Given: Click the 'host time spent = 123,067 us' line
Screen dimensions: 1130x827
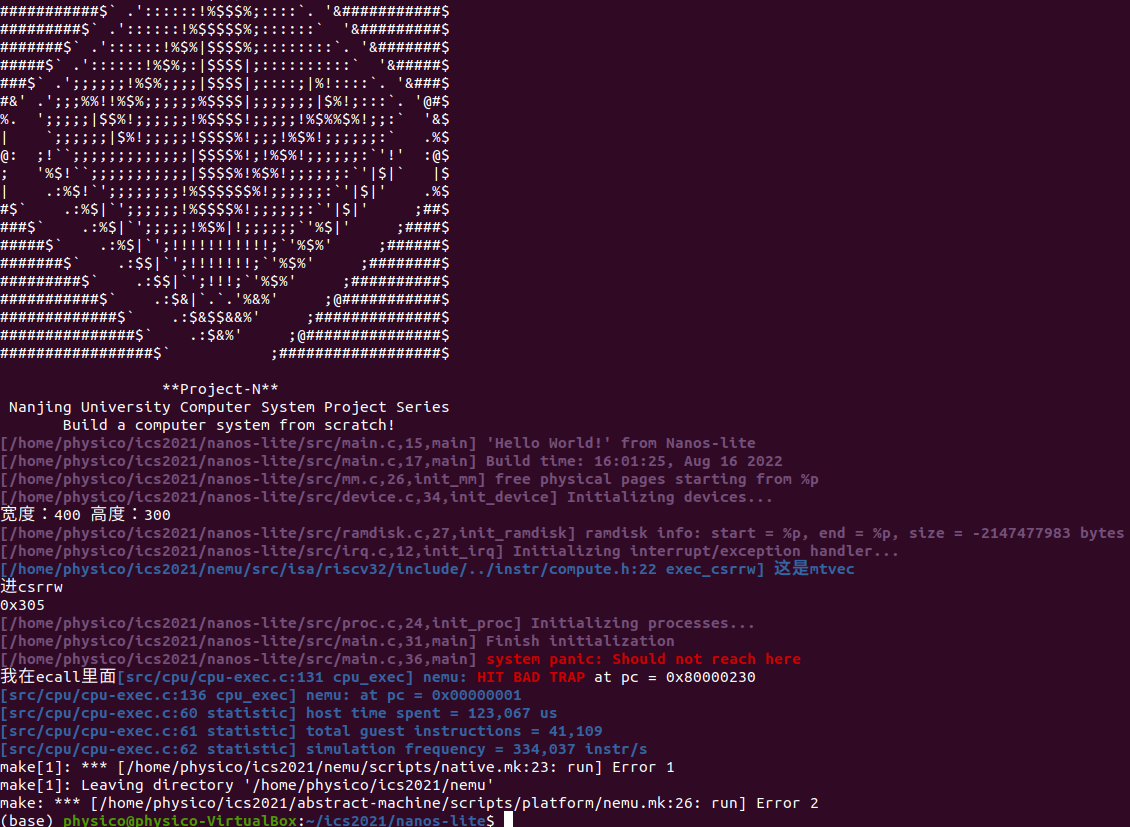Looking at the screenshot, I should (x=279, y=713).
